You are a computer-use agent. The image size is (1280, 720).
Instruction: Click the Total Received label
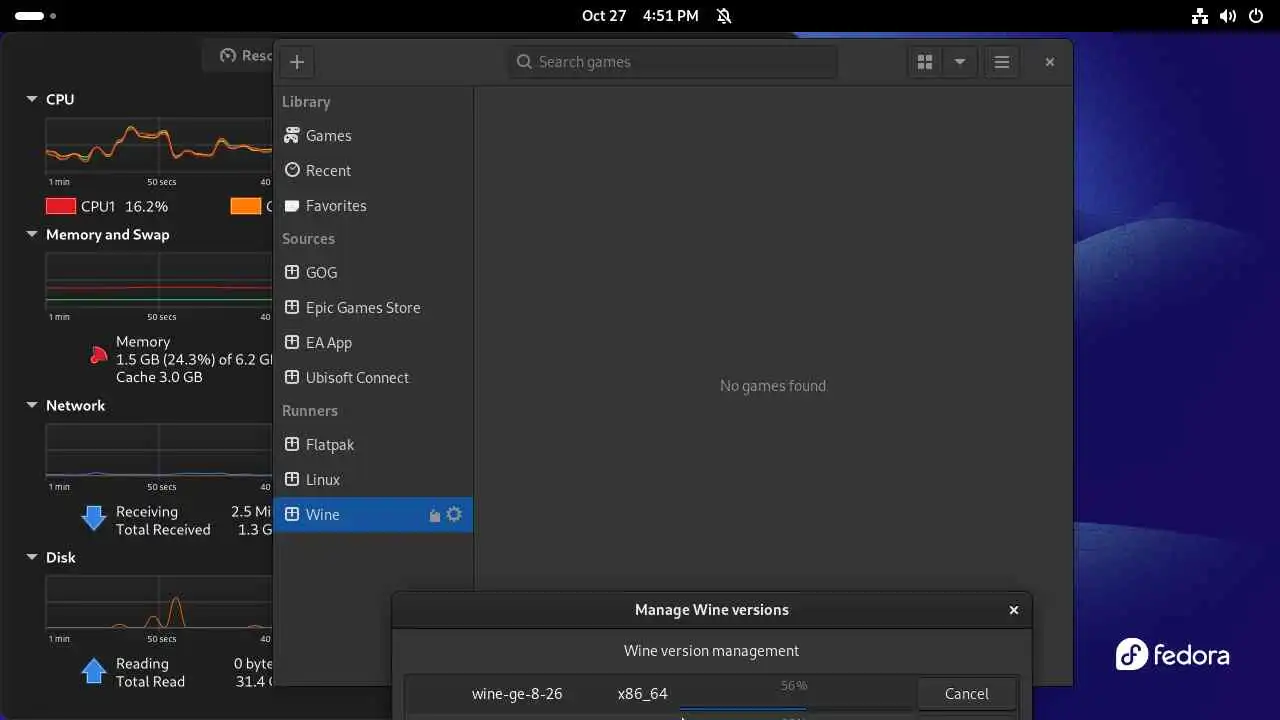click(x=163, y=530)
